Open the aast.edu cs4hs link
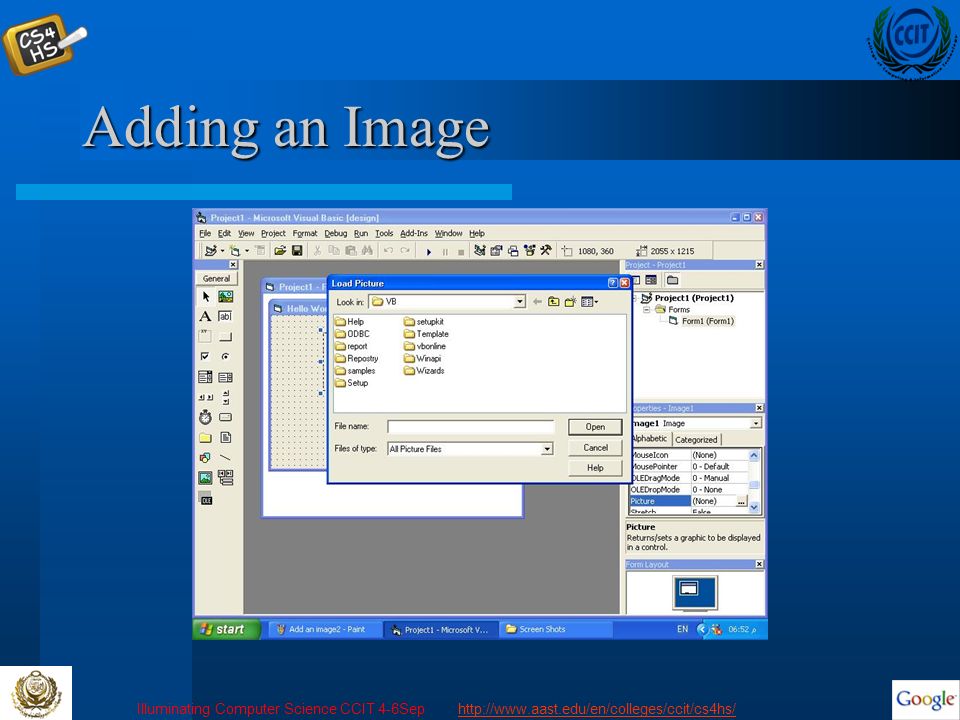 point(596,709)
